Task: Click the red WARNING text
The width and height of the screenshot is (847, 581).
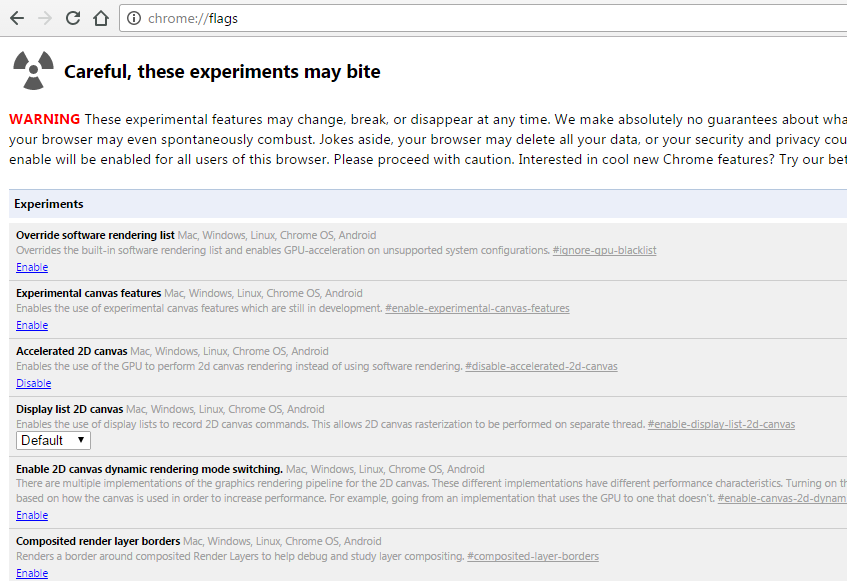Action: [44, 119]
